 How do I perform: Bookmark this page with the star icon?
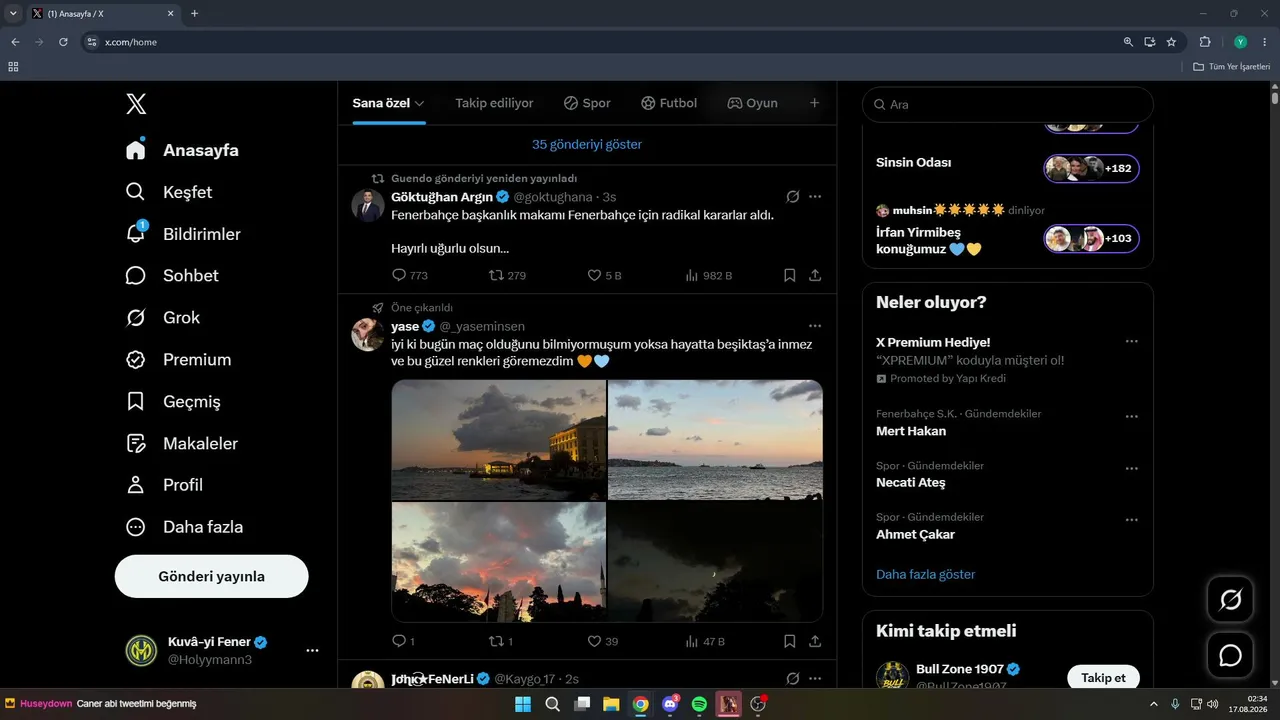[1171, 42]
